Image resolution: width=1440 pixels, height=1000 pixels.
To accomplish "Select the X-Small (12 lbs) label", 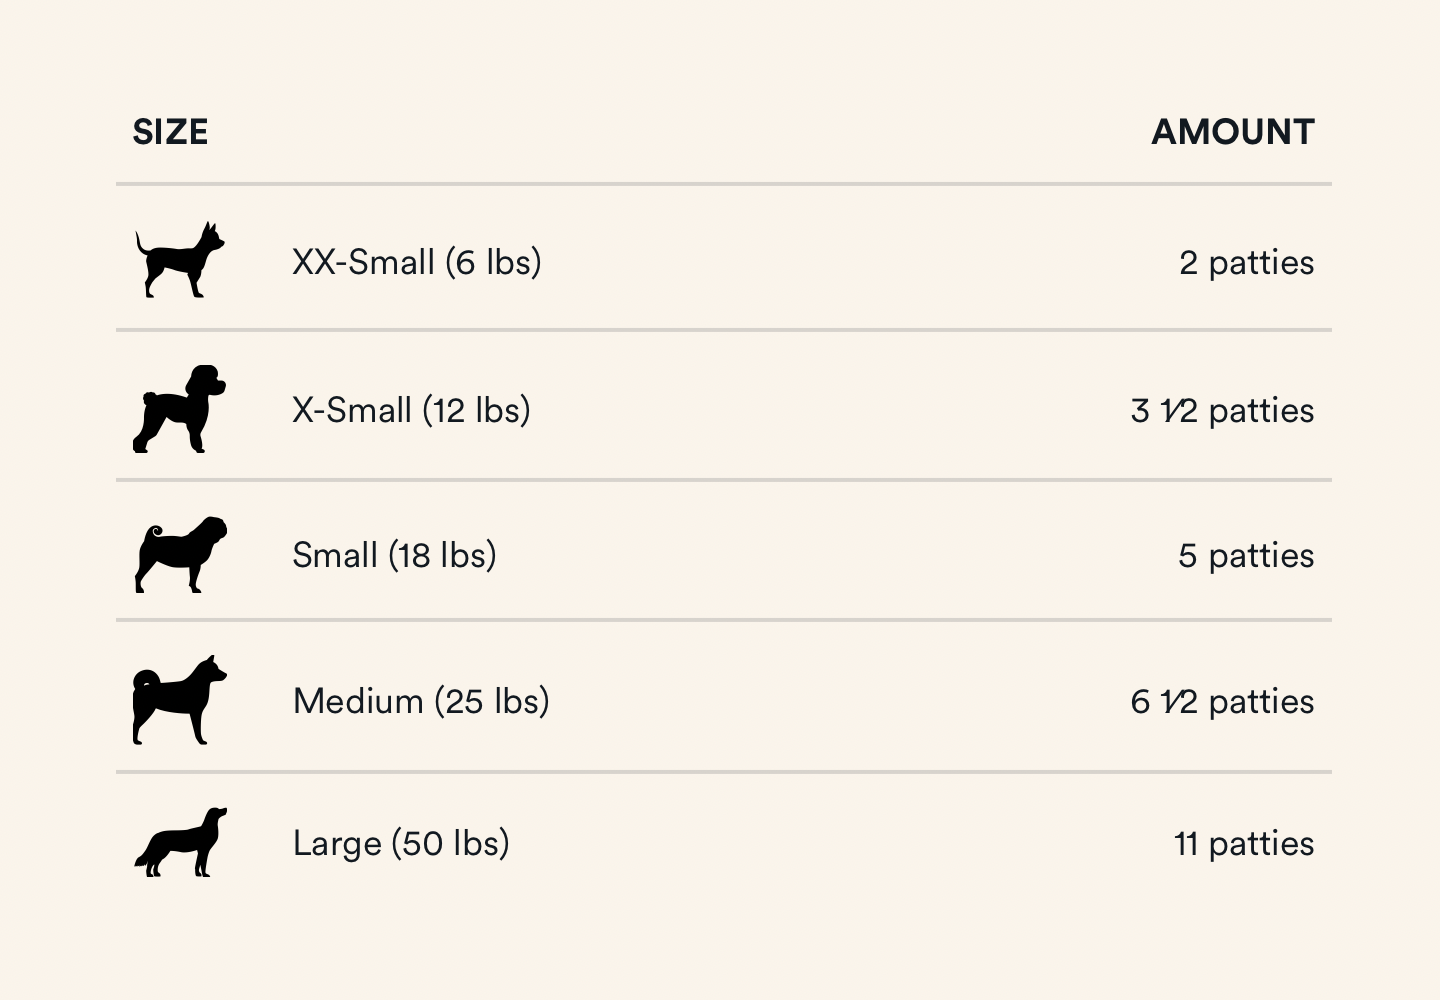I will 411,410.
